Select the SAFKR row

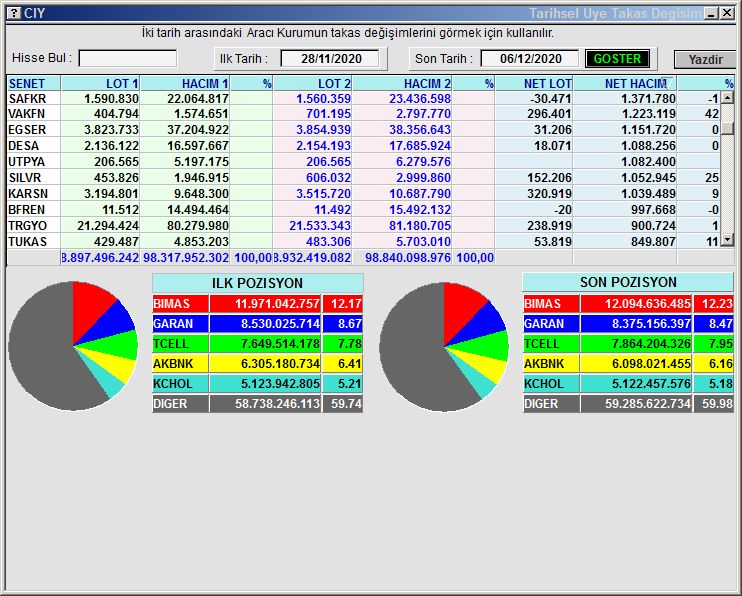click(363, 98)
